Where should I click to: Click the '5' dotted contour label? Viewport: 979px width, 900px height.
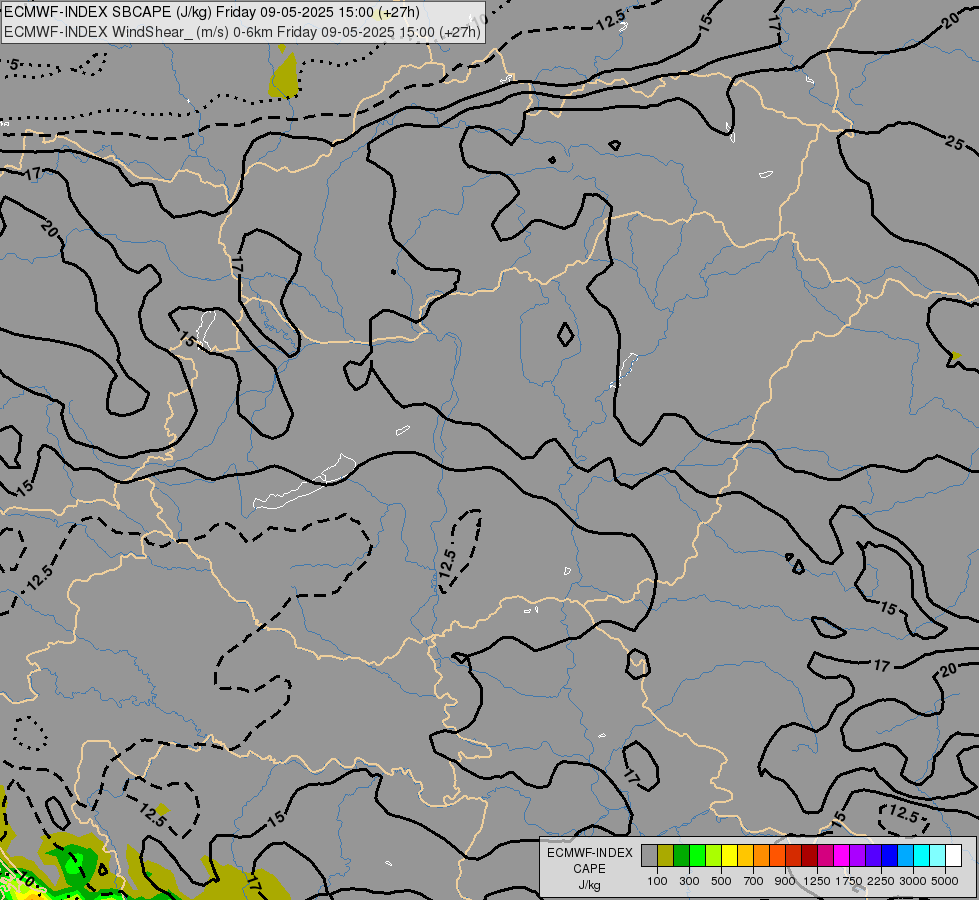click(x=14, y=65)
